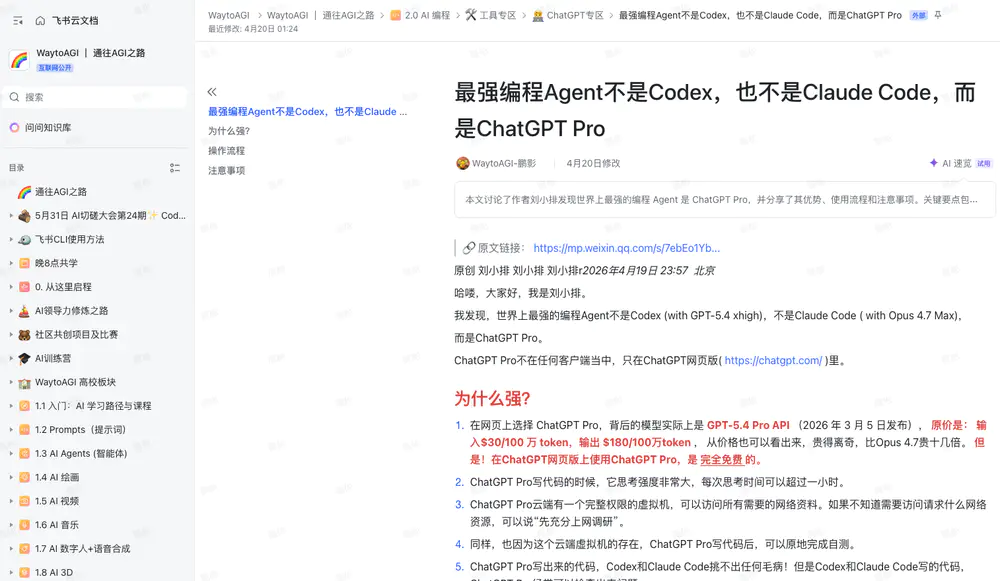The image size is (1000, 581).
Task: Expand 飞书CLI使用方法 tree arrow
Action: (11, 240)
